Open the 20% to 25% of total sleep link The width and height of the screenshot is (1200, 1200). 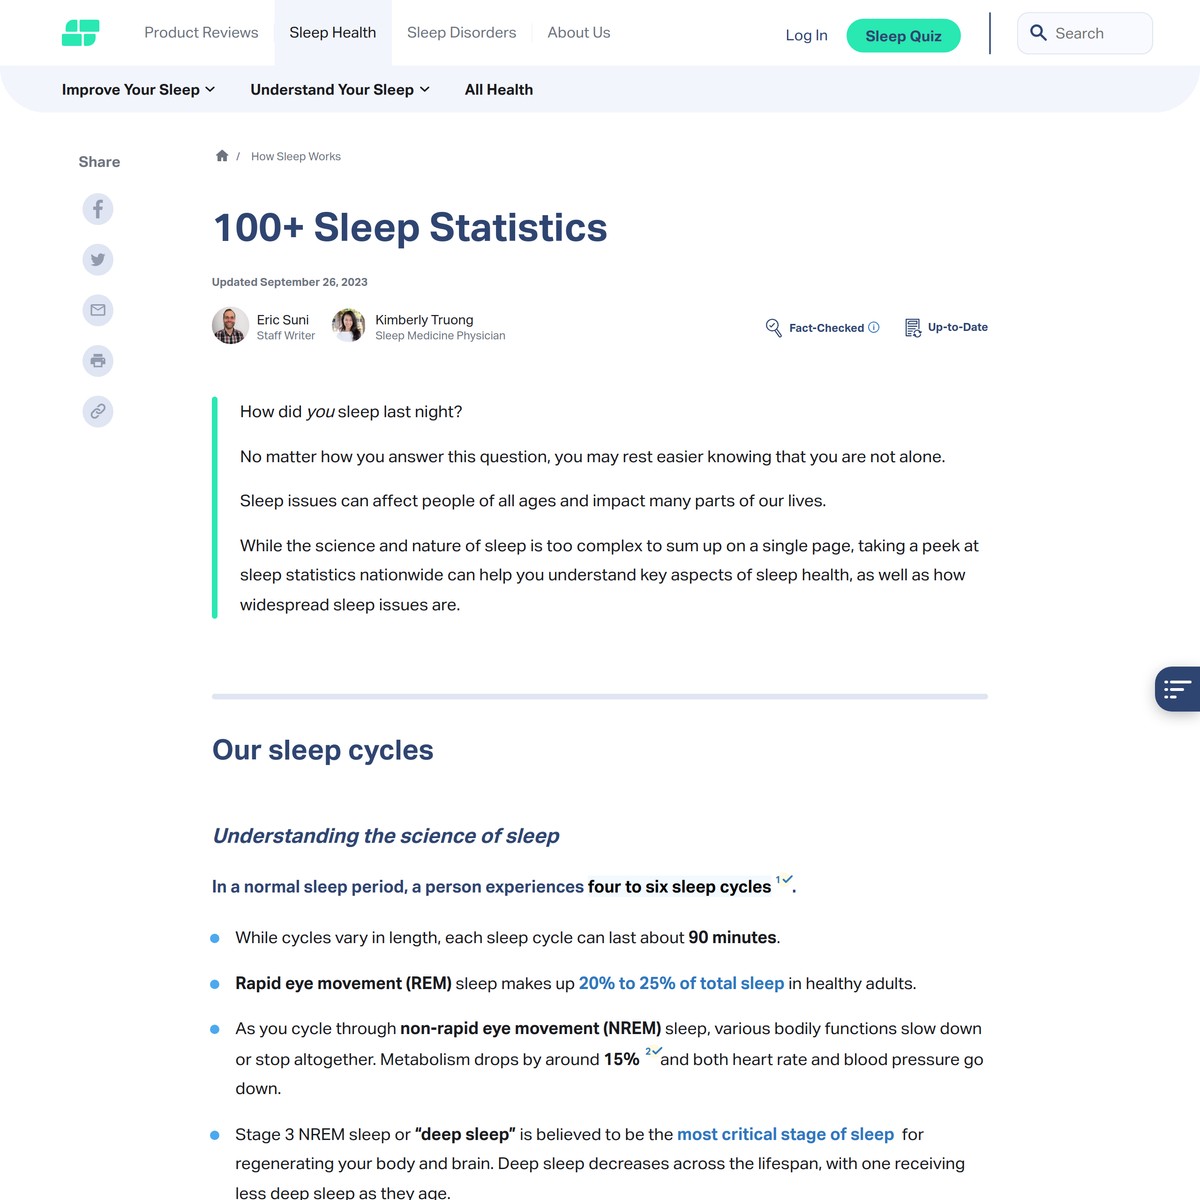(x=681, y=983)
